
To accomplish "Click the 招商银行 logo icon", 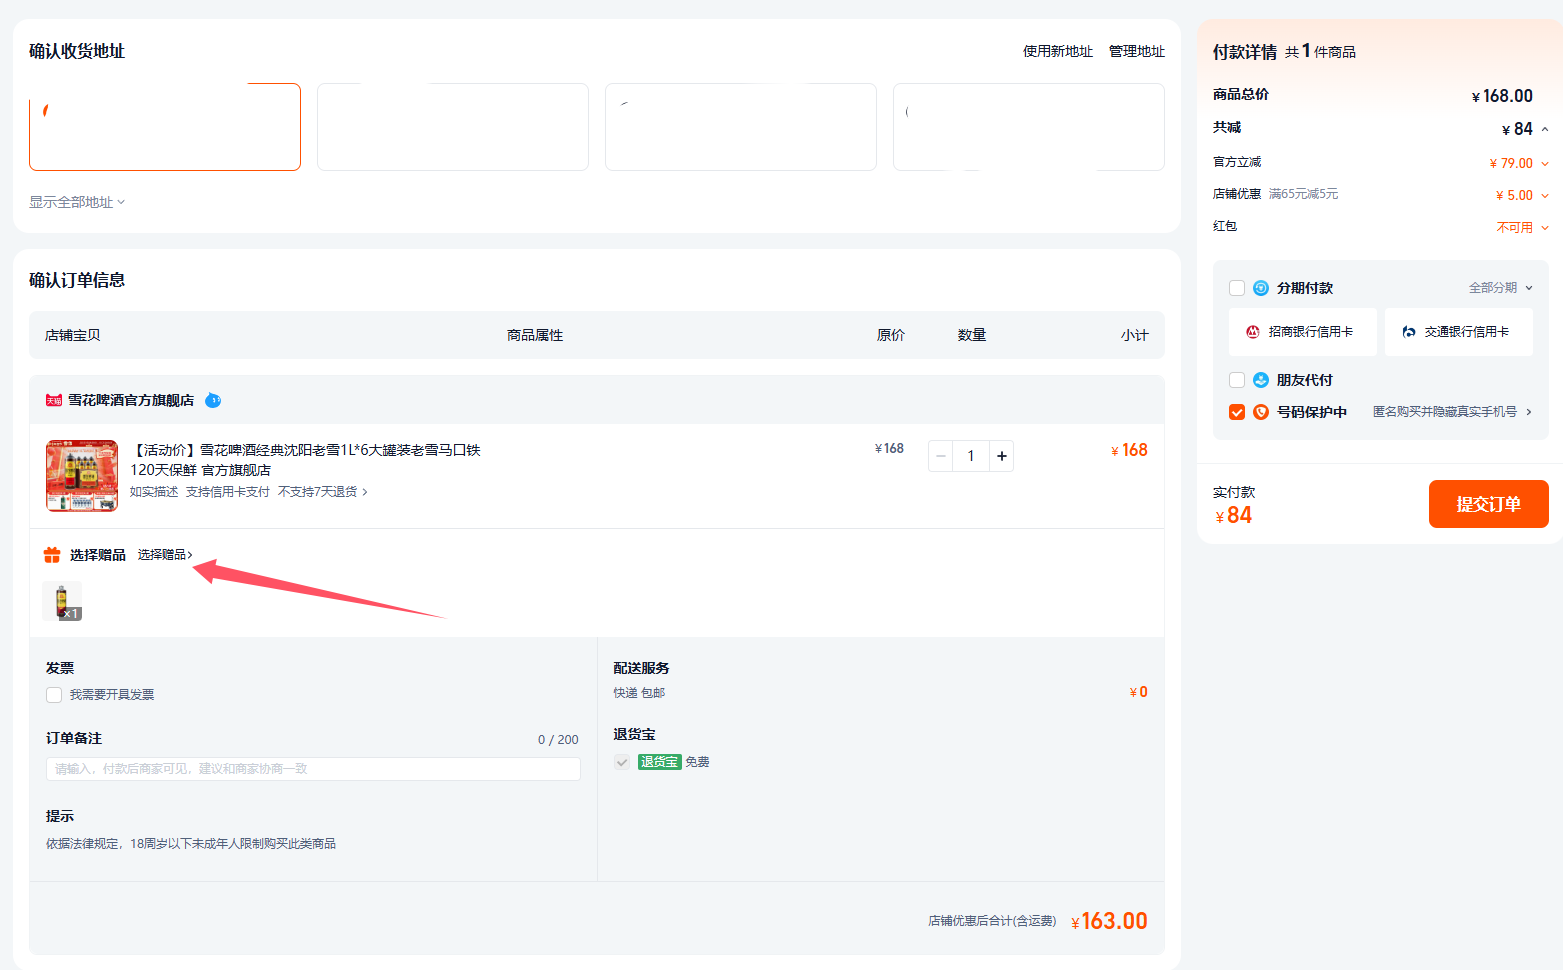I will (x=1253, y=332).
